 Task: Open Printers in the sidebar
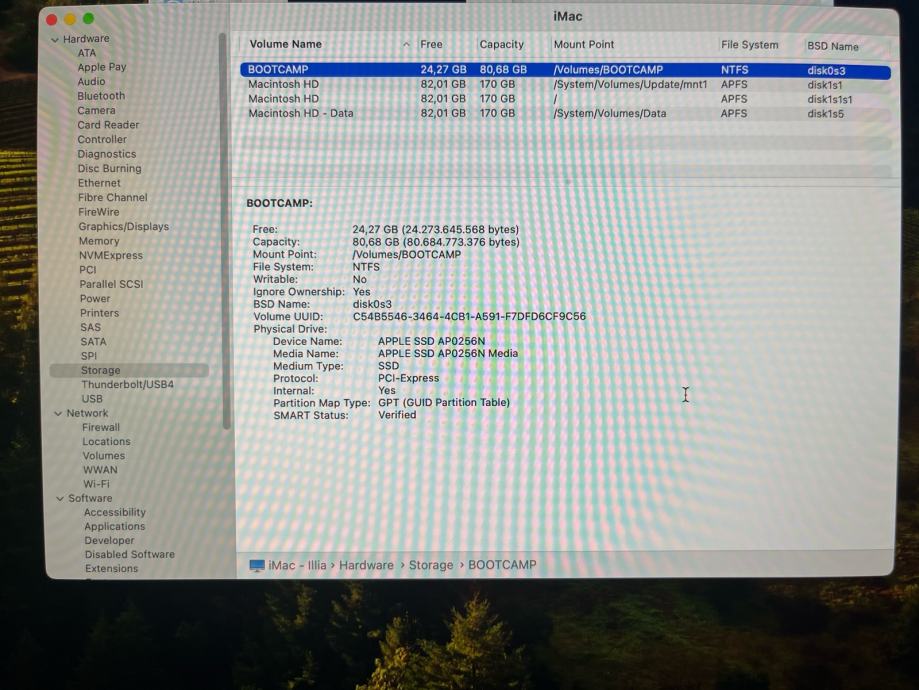pyautogui.click(x=100, y=313)
